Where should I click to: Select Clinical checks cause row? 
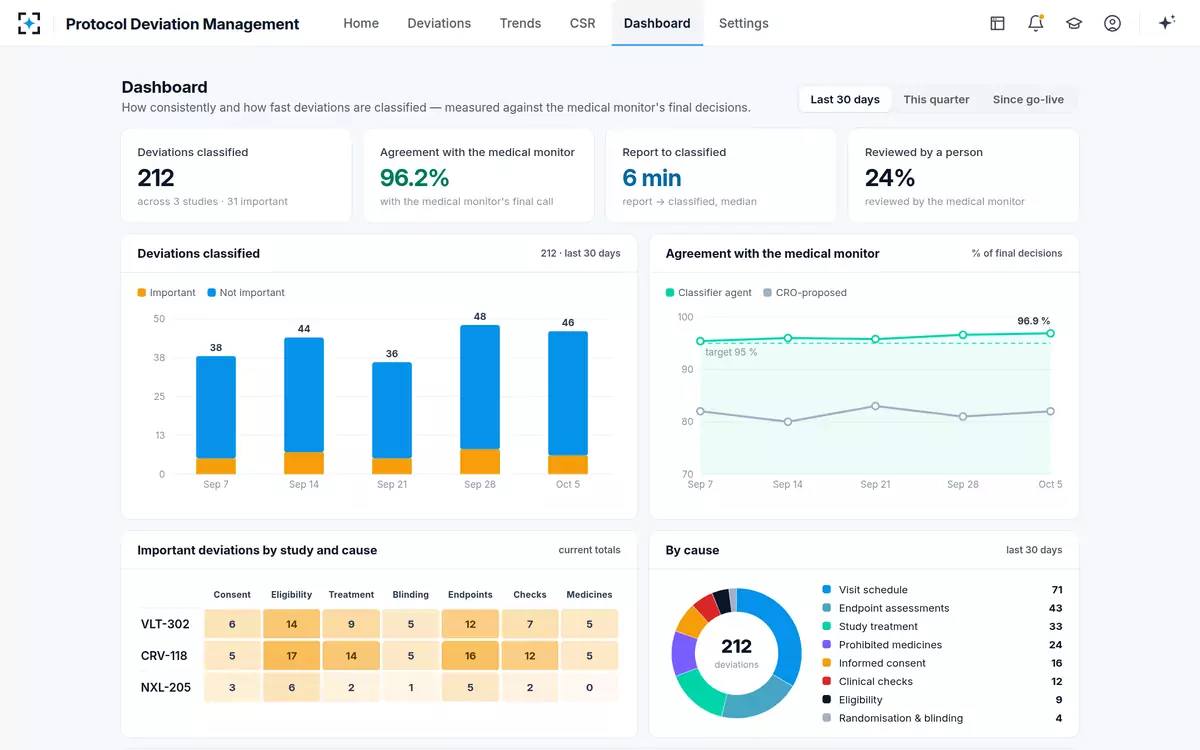(942, 681)
